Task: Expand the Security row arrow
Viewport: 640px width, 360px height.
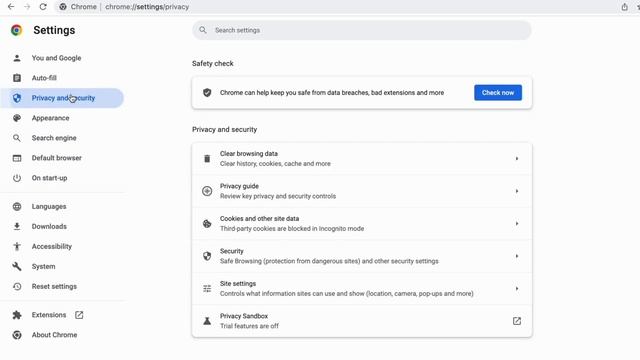Action: [517, 256]
